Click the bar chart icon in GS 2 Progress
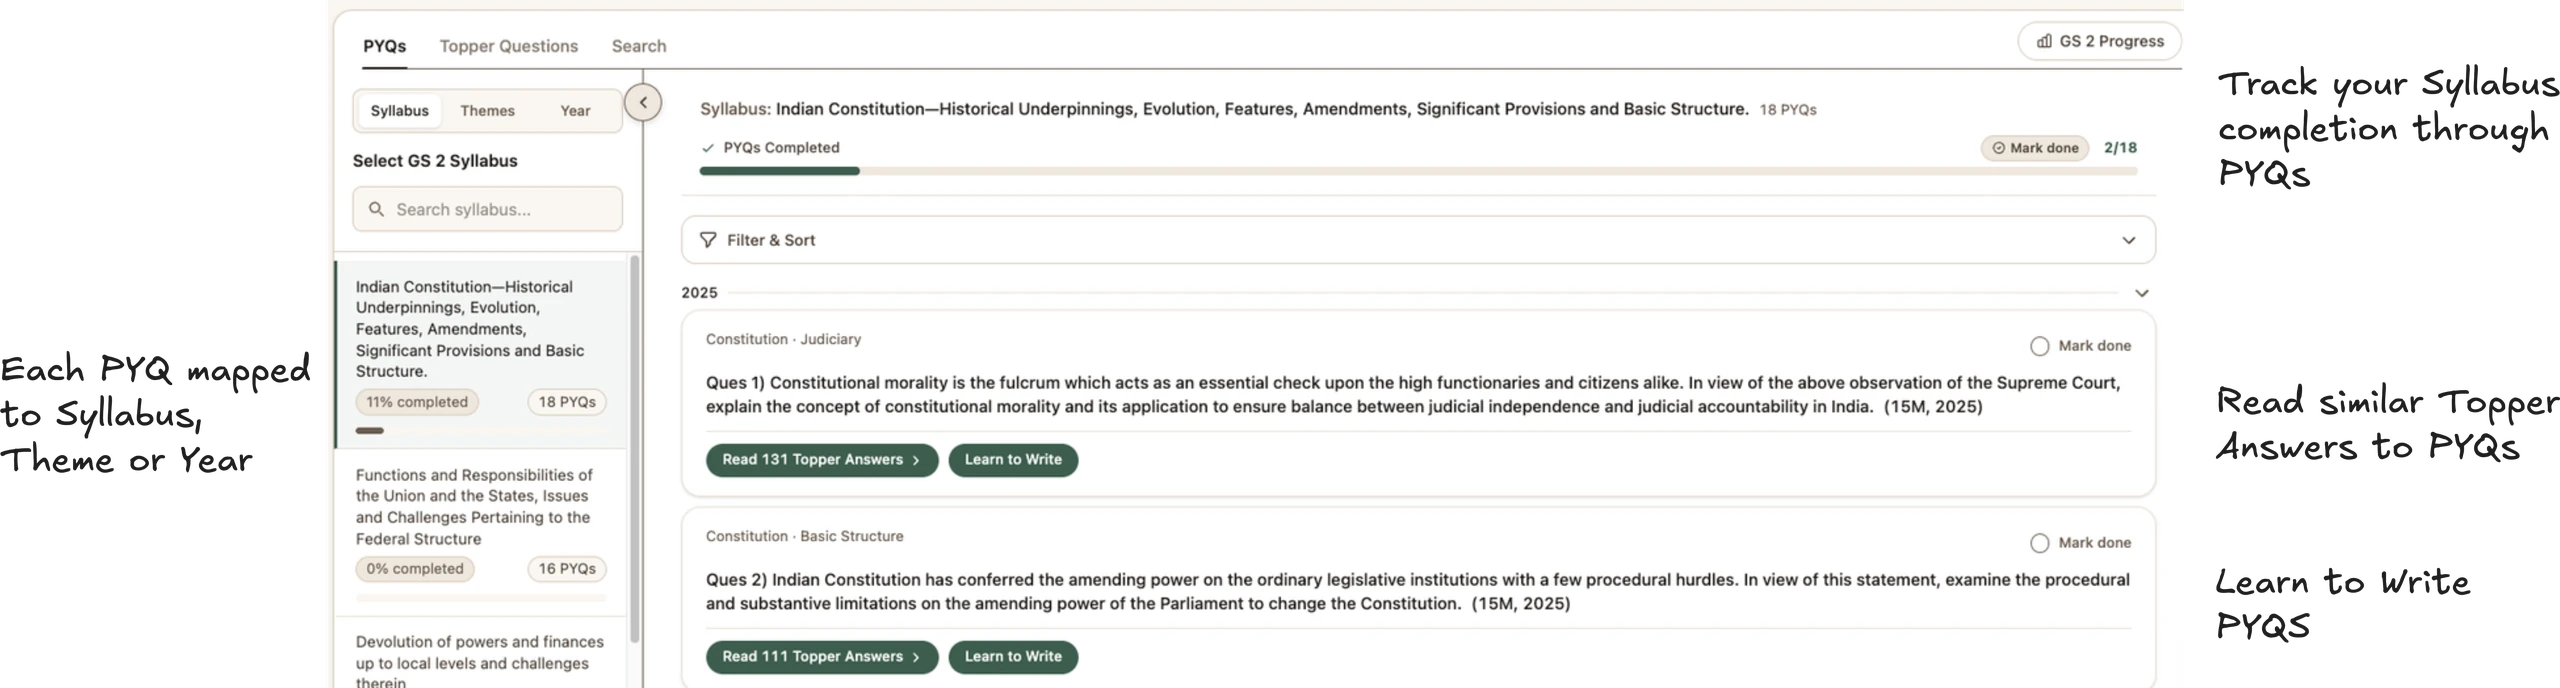Image resolution: width=2560 pixels, height=688 pixels. [2044, 41]
